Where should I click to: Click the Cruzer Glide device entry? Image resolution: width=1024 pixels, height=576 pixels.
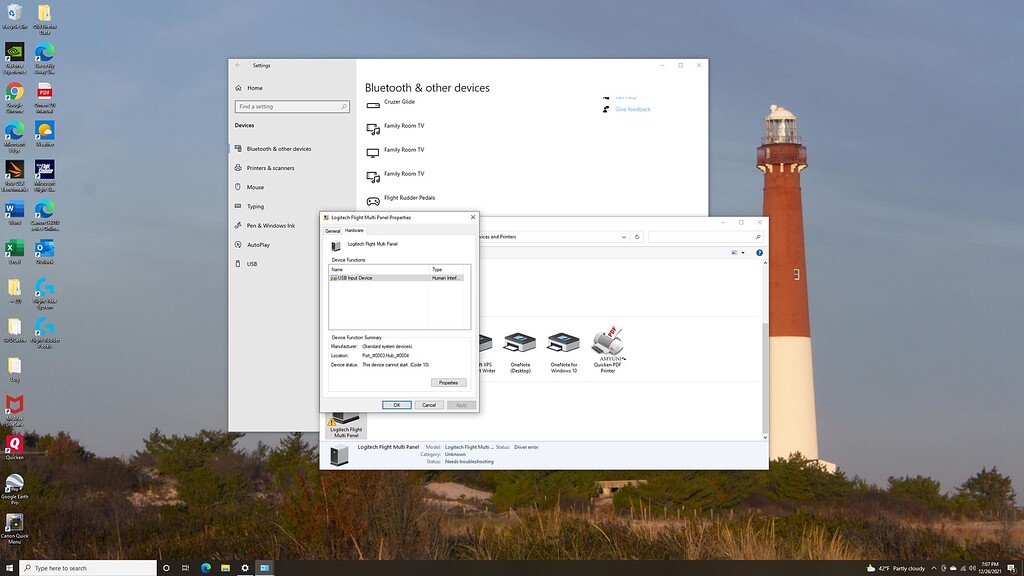[399, 102]
